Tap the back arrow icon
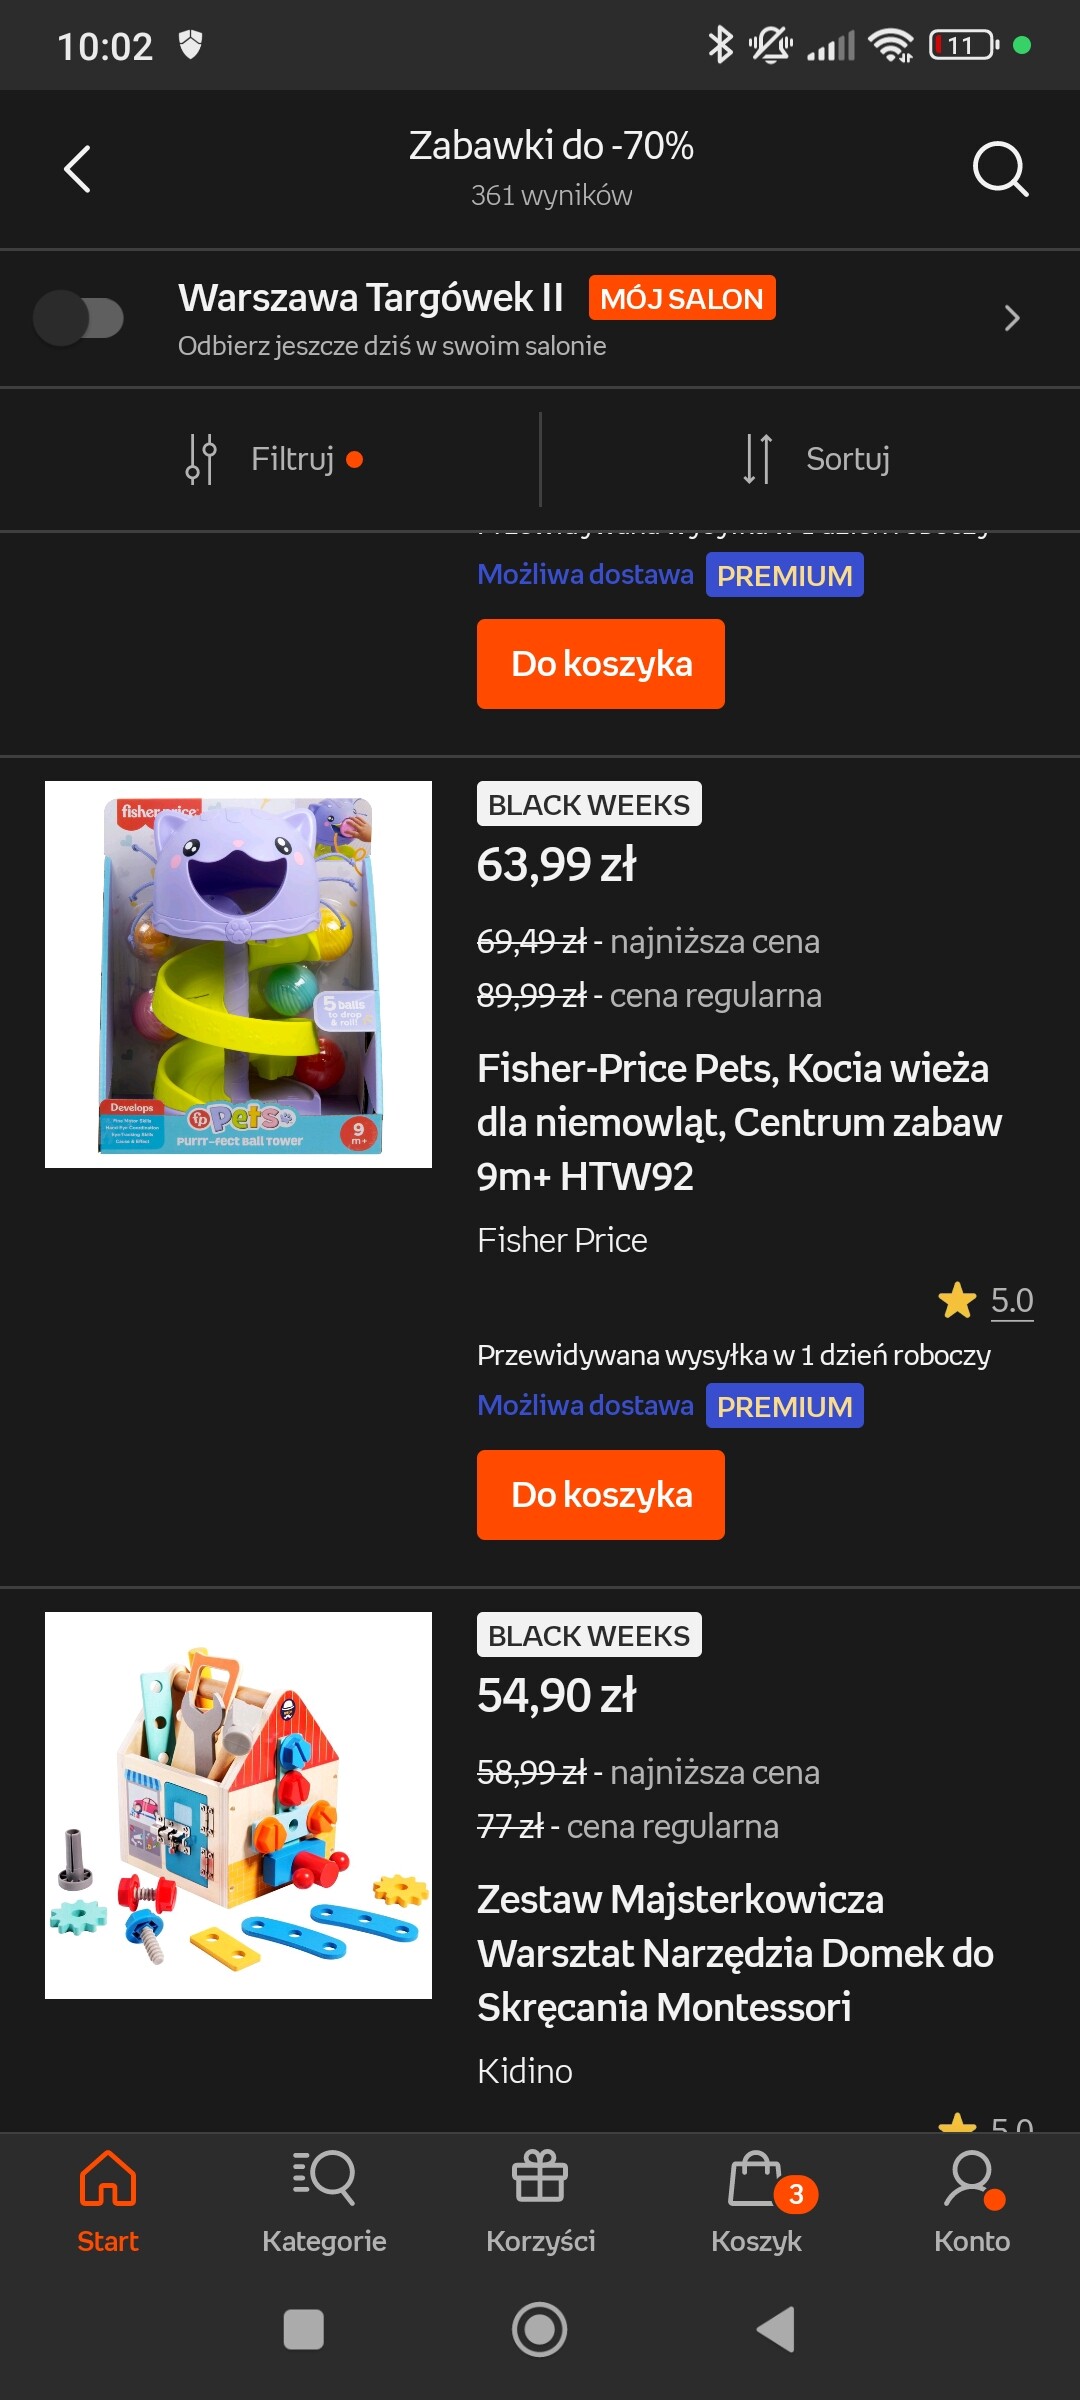 pyautogui.click(x=77, y=168)
